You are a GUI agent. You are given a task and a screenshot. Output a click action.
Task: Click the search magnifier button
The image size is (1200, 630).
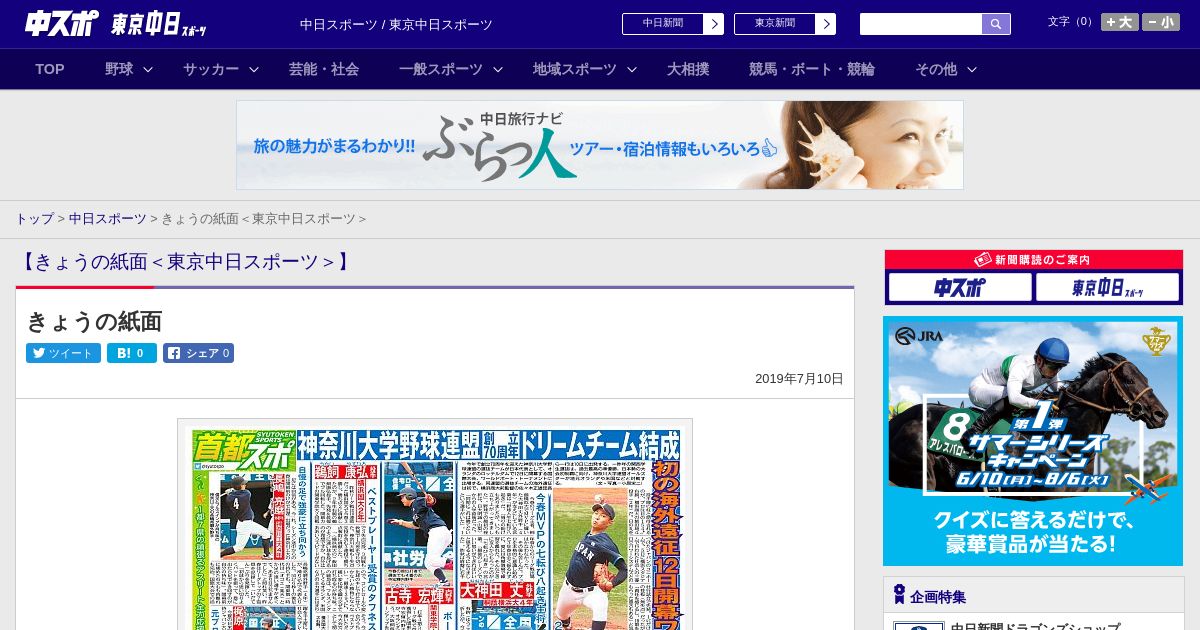click(x=996, y=24)
